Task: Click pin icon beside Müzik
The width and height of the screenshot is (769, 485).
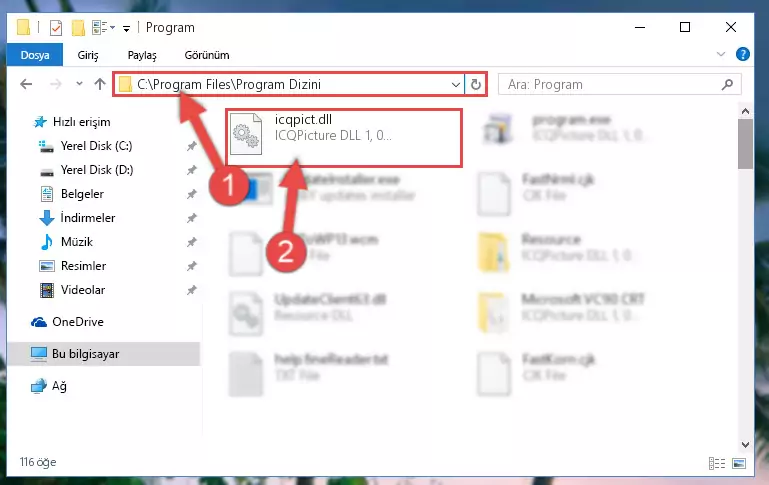Action: pos(191,242)
